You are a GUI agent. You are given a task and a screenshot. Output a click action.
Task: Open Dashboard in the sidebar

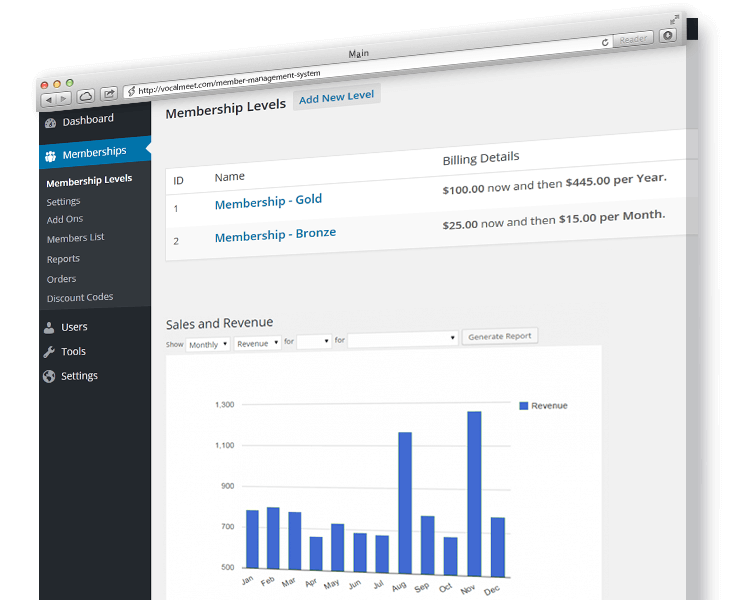point(88,120)
